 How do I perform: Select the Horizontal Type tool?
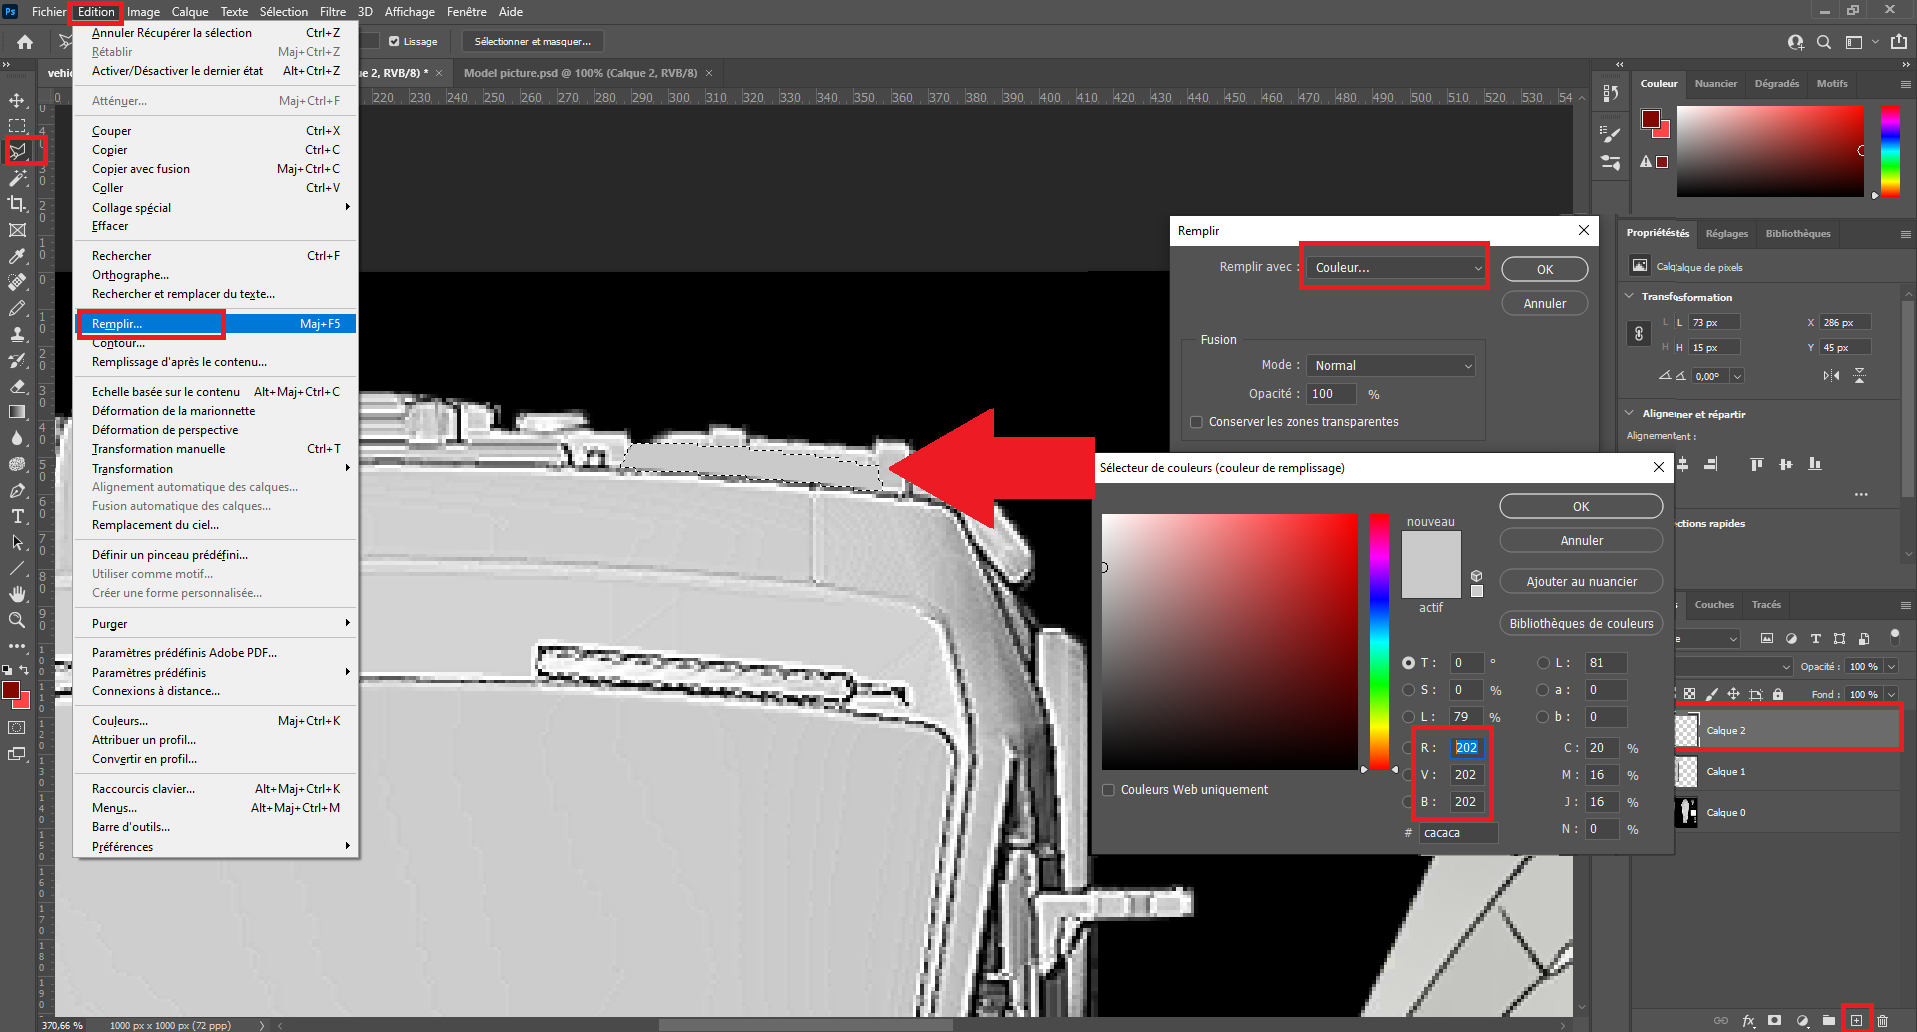pyautogui.click(x=18, y=516)
